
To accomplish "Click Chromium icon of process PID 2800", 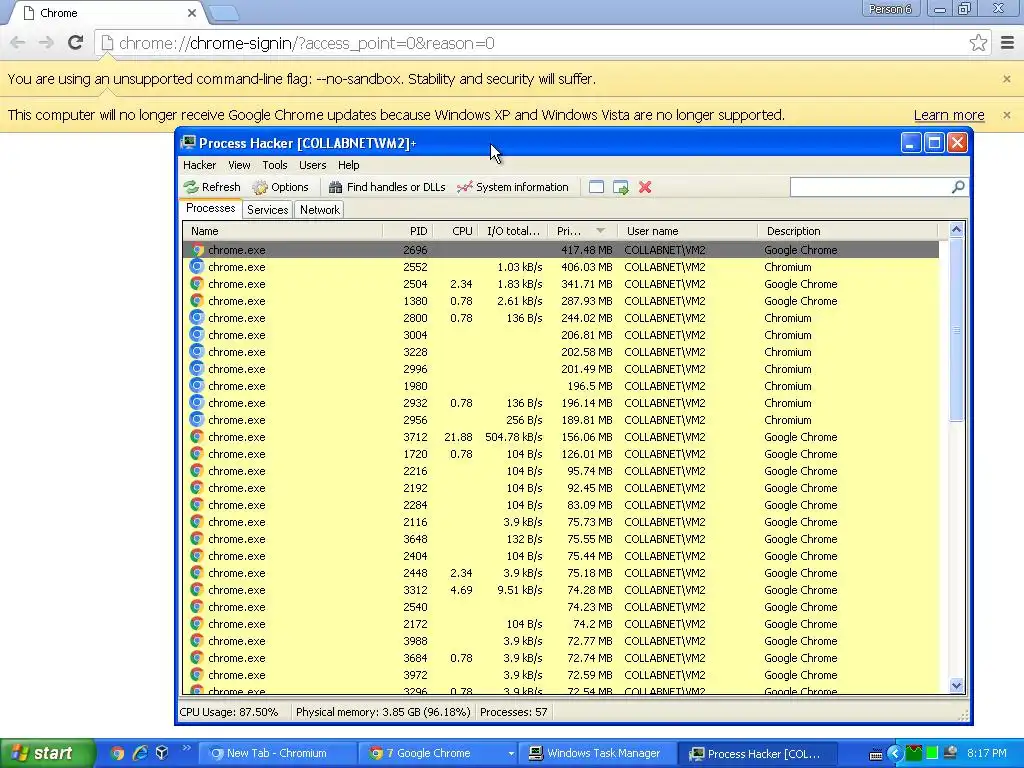I will pyautogui.click(x=197, y=318).
